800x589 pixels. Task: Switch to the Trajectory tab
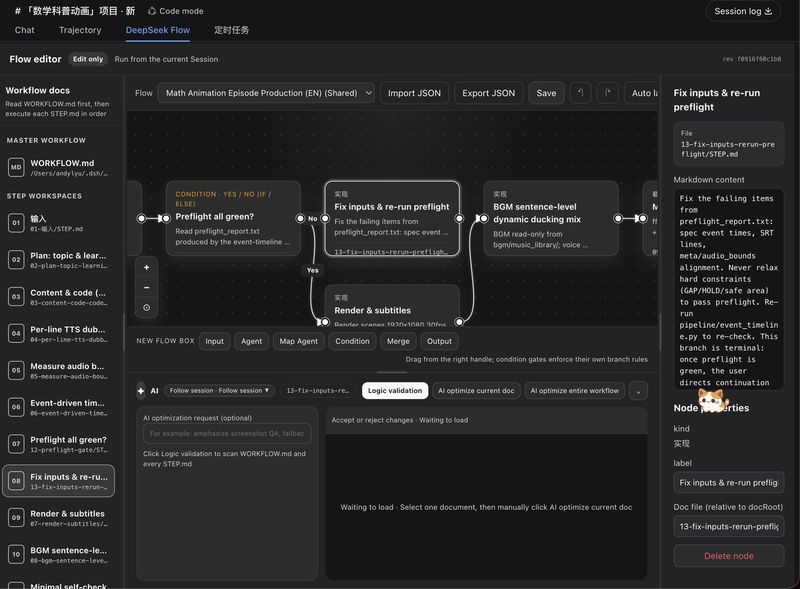coord(80,30)
